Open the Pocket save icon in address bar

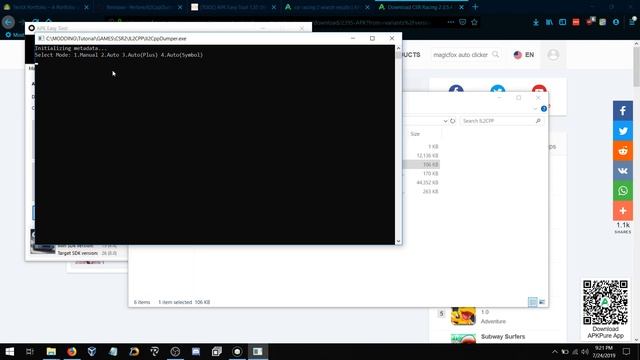pyautogui.click(x=462, y=22)
